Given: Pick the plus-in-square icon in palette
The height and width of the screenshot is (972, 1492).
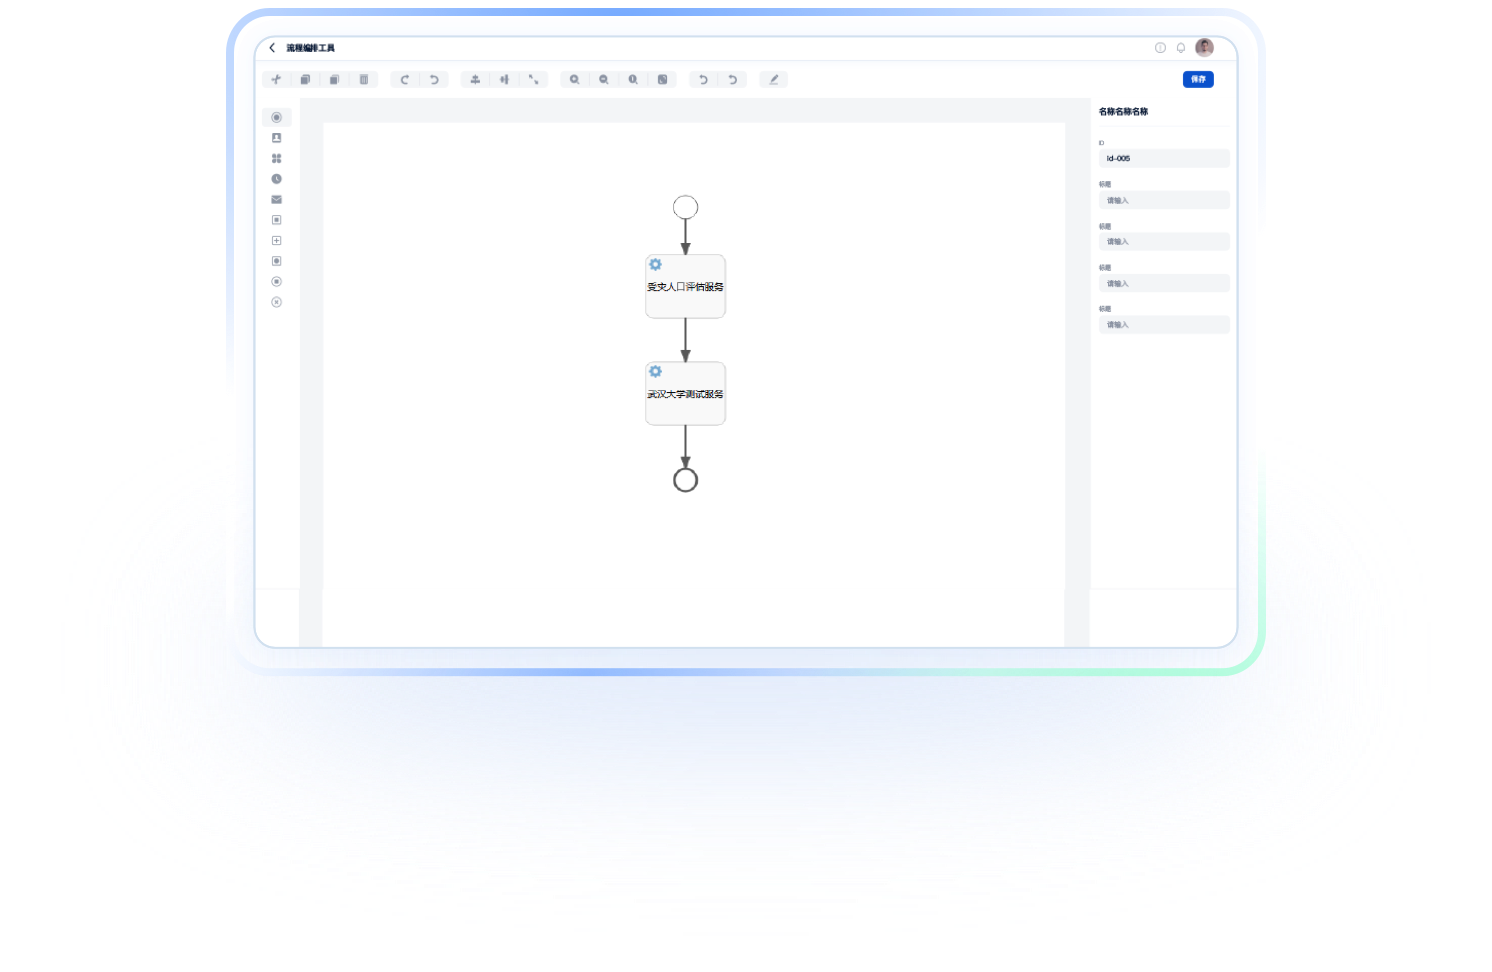Looking at the screenshot, I should (277, 241).
